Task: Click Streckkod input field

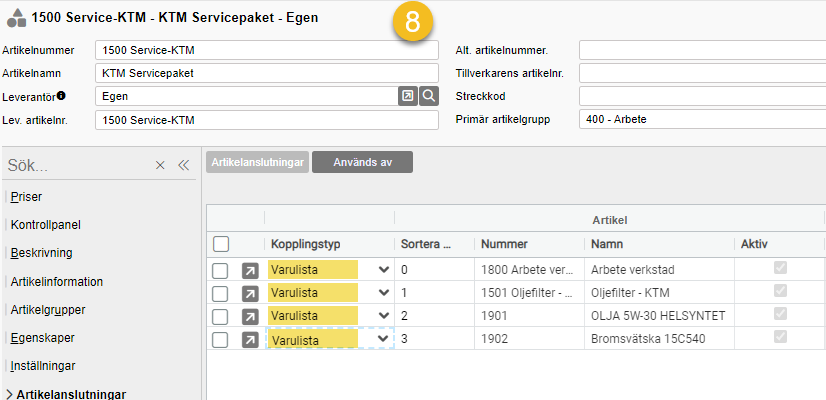Action: coord(702,96)
